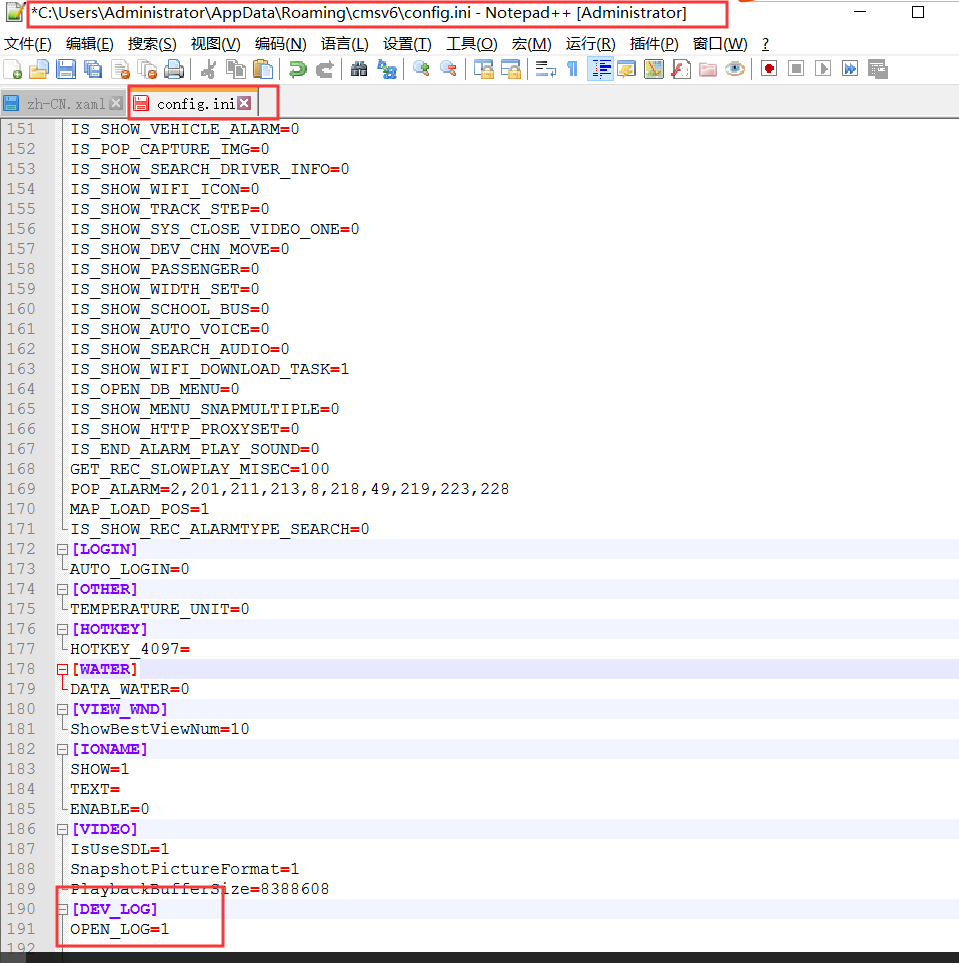Save the current file with Save icon
Image resolution: width=959 pixels, height=963 pixels.
pos(66,69)
